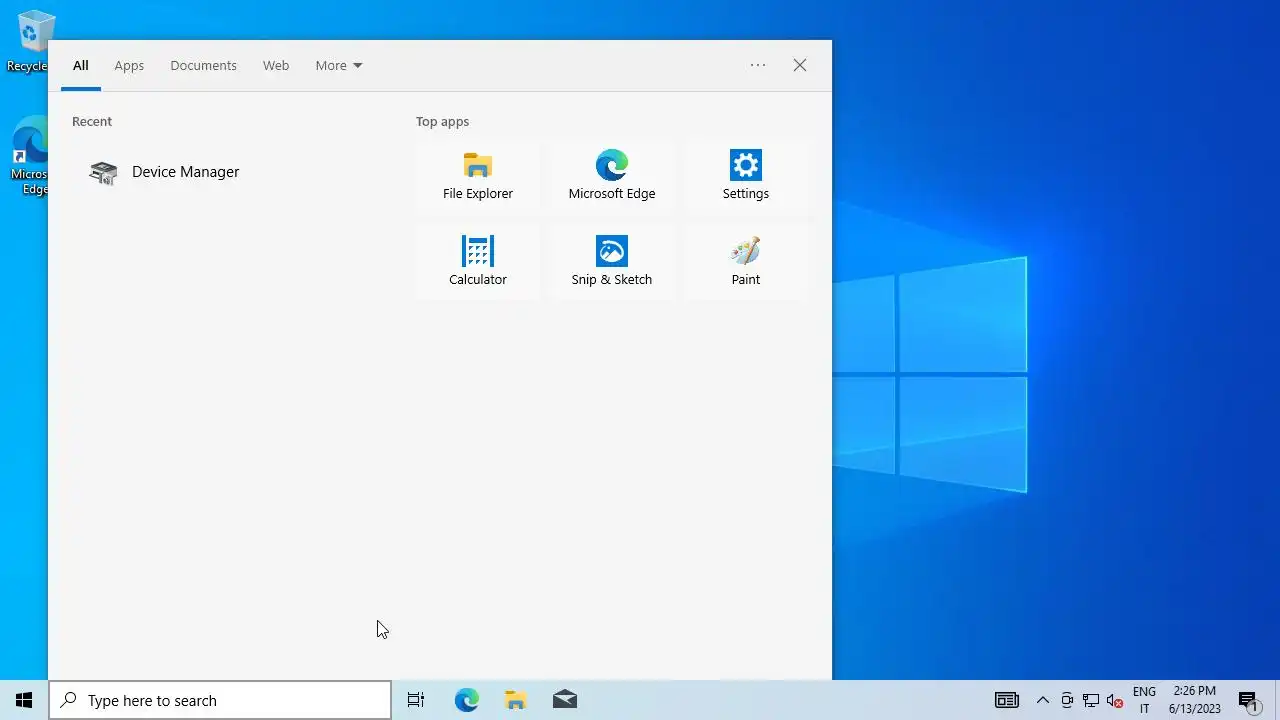This screenshot has height=720, width=1280.
Task: Launch Edge from the taskbar
Action: pyautogui.click(x=467, y=700)
